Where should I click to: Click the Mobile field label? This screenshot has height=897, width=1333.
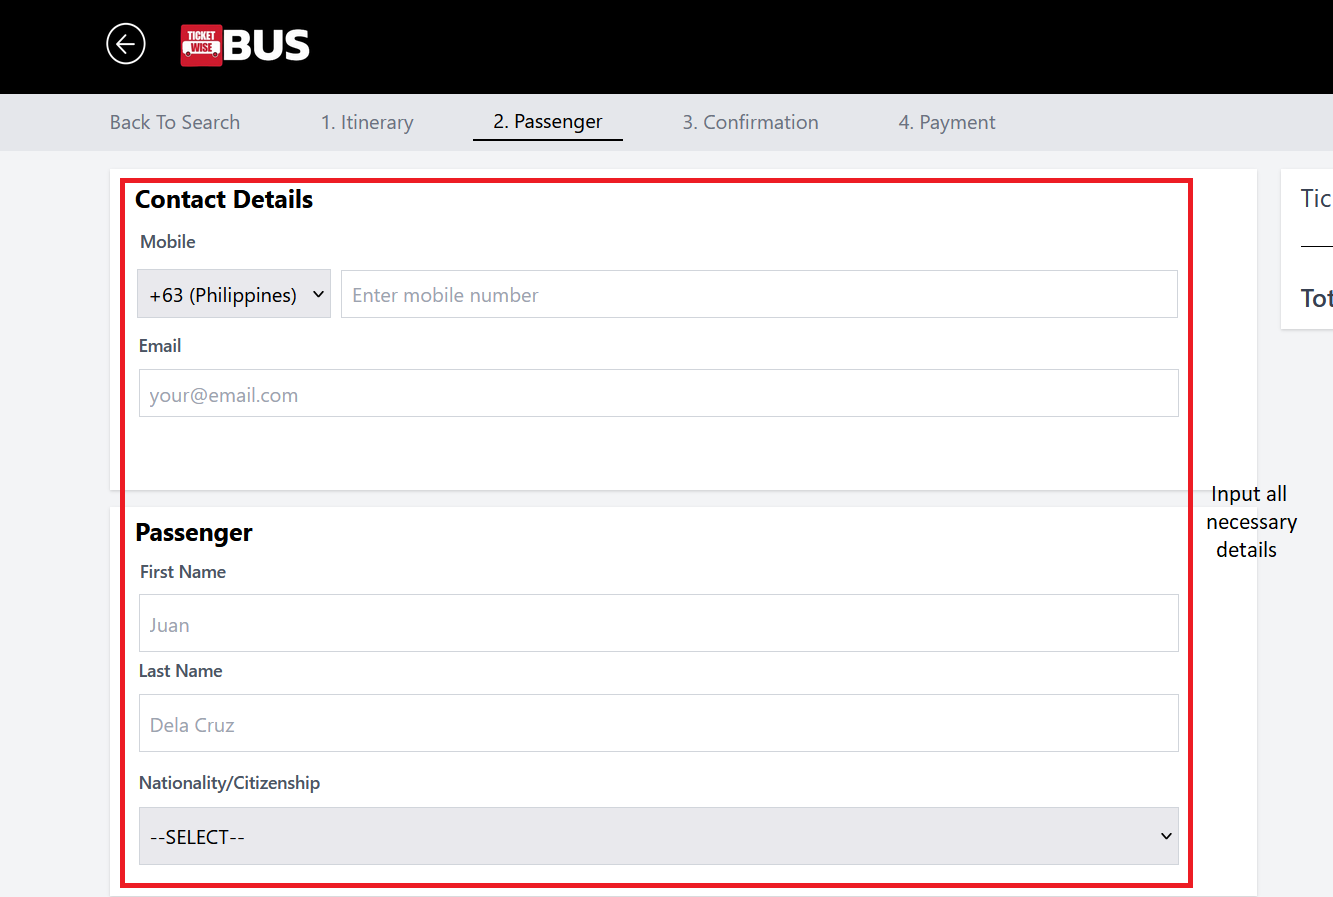pos(168,242)
